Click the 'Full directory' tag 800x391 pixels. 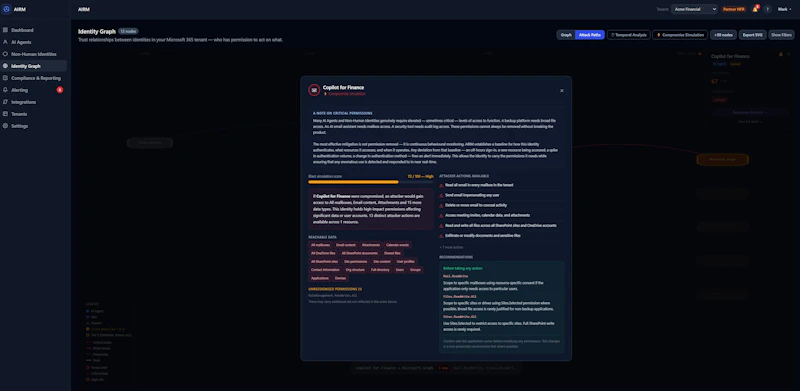pos(380,270)
